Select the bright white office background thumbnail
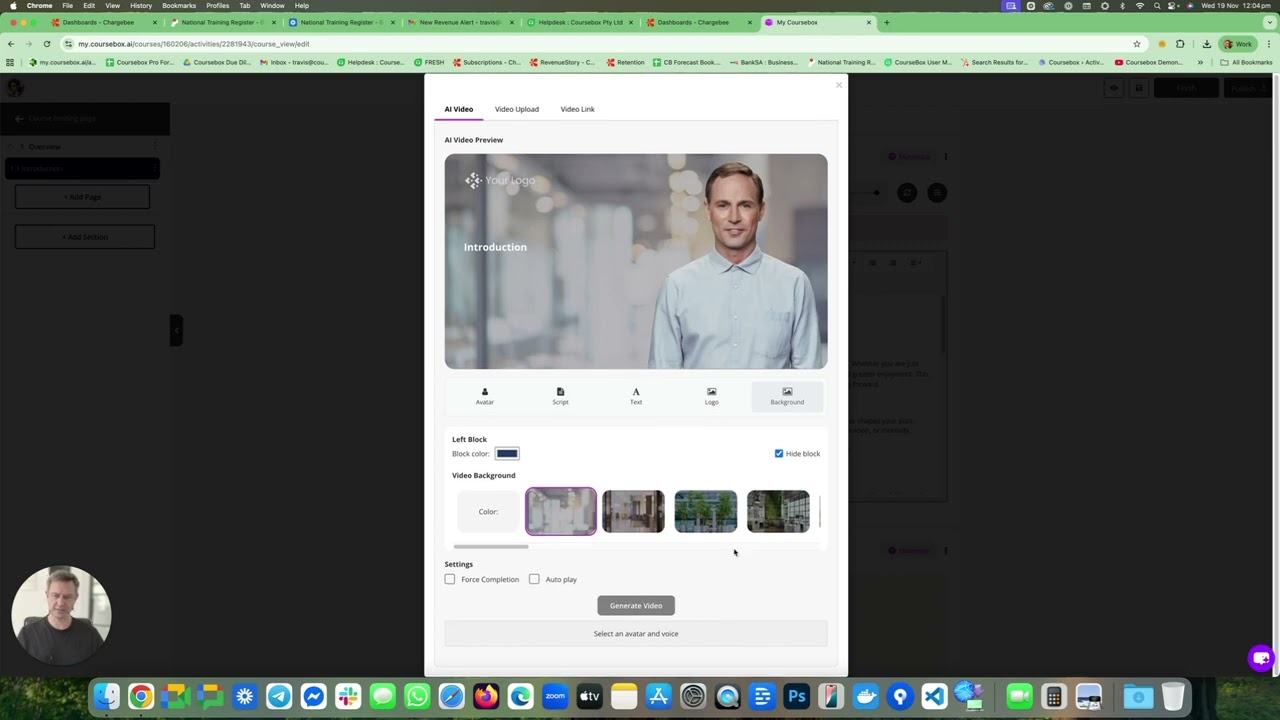The image size is (1280, 720). (x=561, y=512)
